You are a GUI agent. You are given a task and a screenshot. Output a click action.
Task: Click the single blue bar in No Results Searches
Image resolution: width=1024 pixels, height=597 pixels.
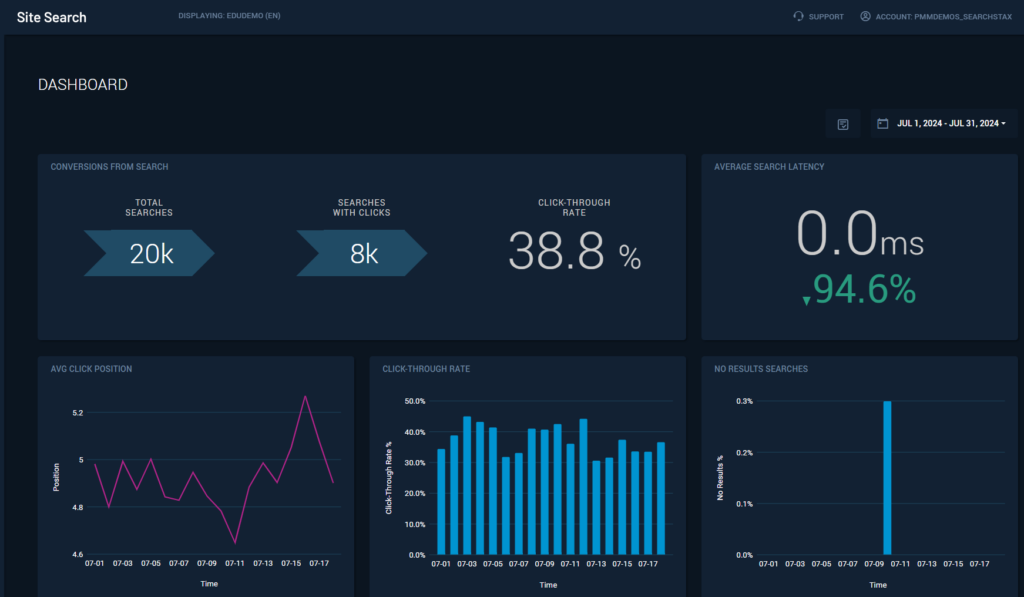(887, 478)
